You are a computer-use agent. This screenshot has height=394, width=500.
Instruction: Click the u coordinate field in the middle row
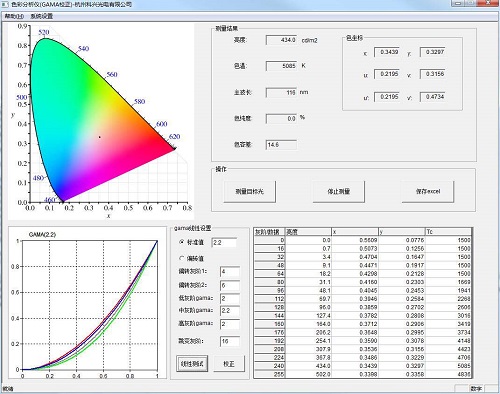[387, 74]
